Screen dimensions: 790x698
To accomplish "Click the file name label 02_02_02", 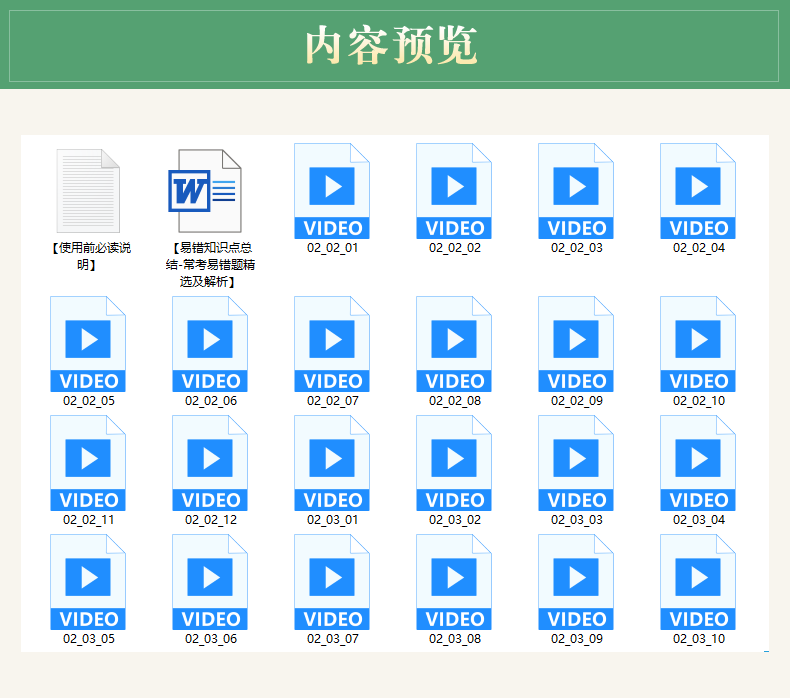I will point(454,248).
